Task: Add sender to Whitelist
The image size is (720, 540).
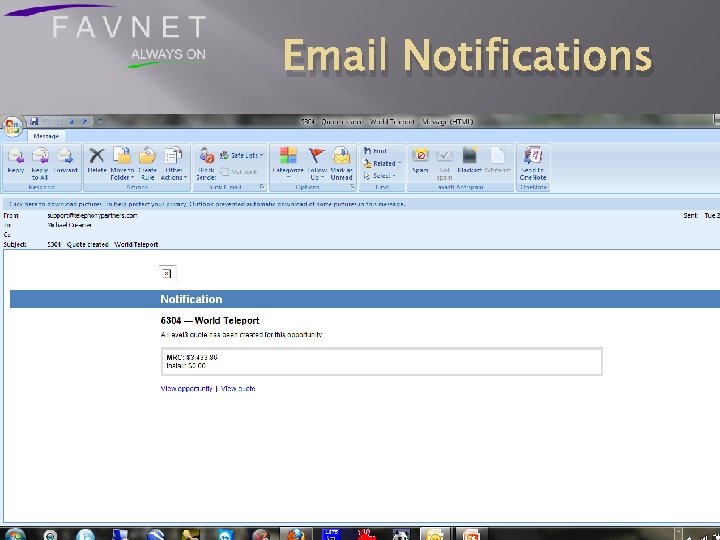Action: pos(497,161)
